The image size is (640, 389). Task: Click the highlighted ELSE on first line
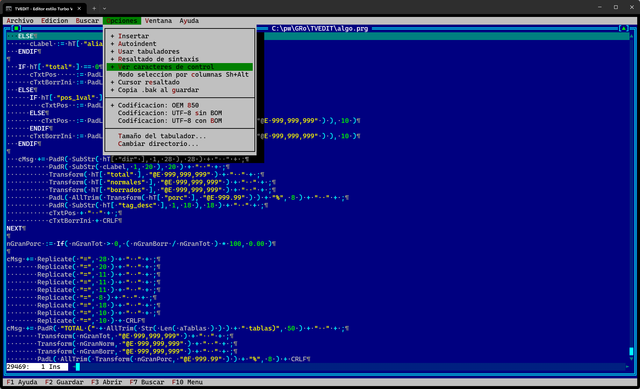(25, 36)
